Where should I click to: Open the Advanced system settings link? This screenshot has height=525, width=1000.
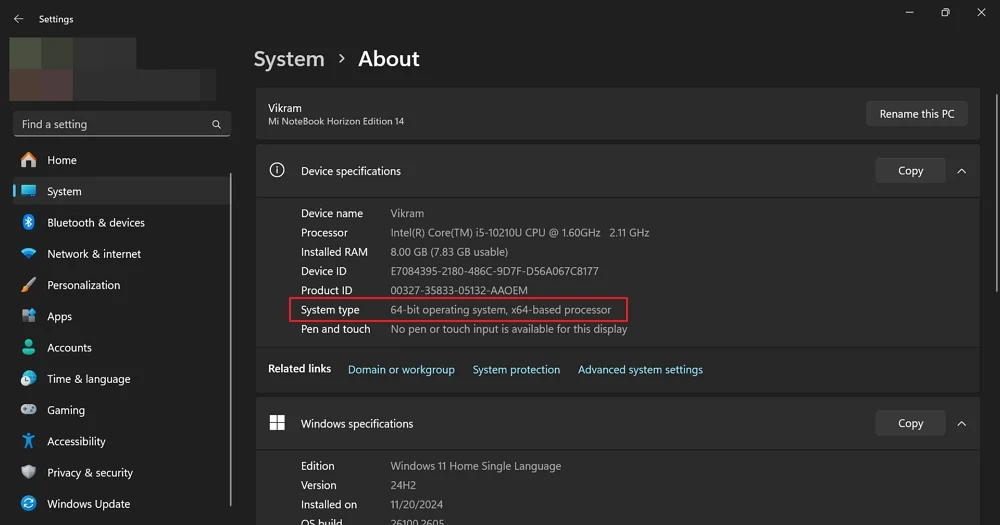click(x=640, y=370)
